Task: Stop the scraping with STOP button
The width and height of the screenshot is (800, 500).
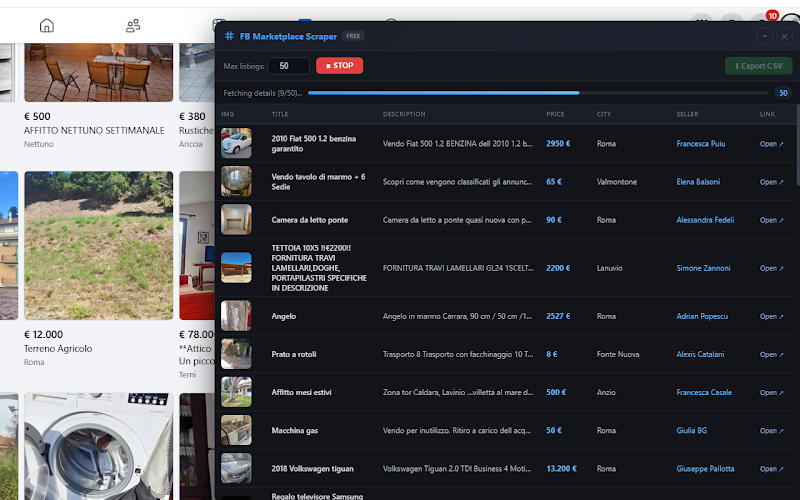Action: click(x=339, y=65)
